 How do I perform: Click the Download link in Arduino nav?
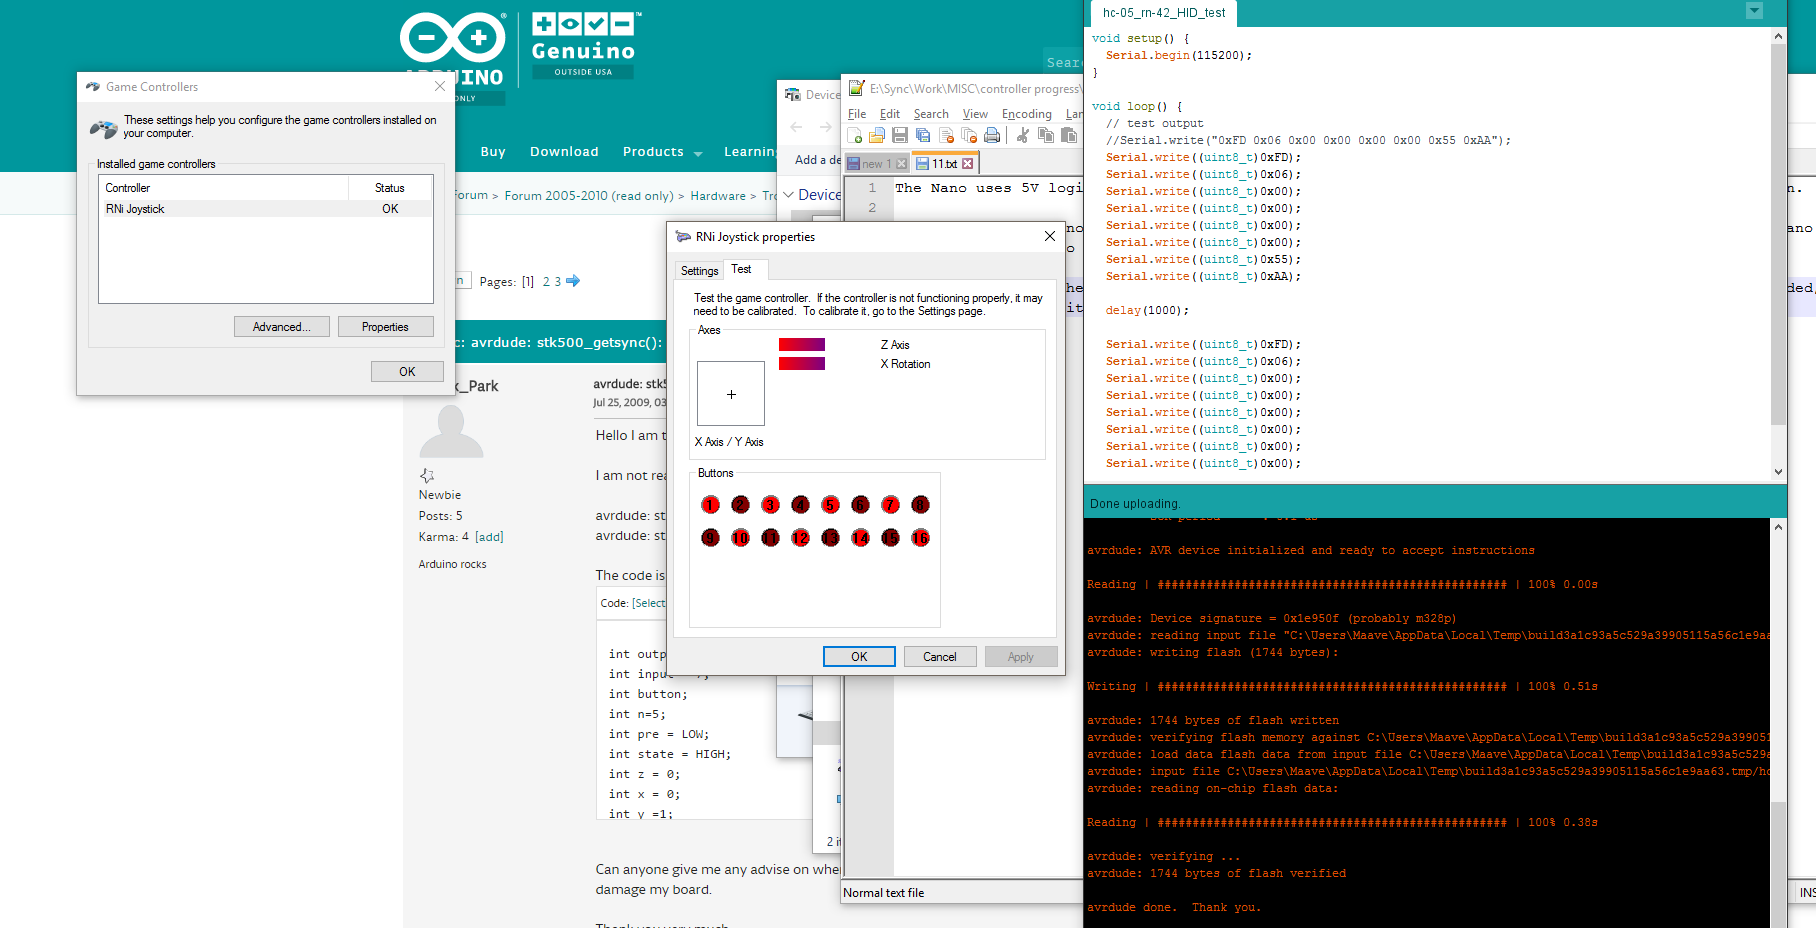coord(564,152)
